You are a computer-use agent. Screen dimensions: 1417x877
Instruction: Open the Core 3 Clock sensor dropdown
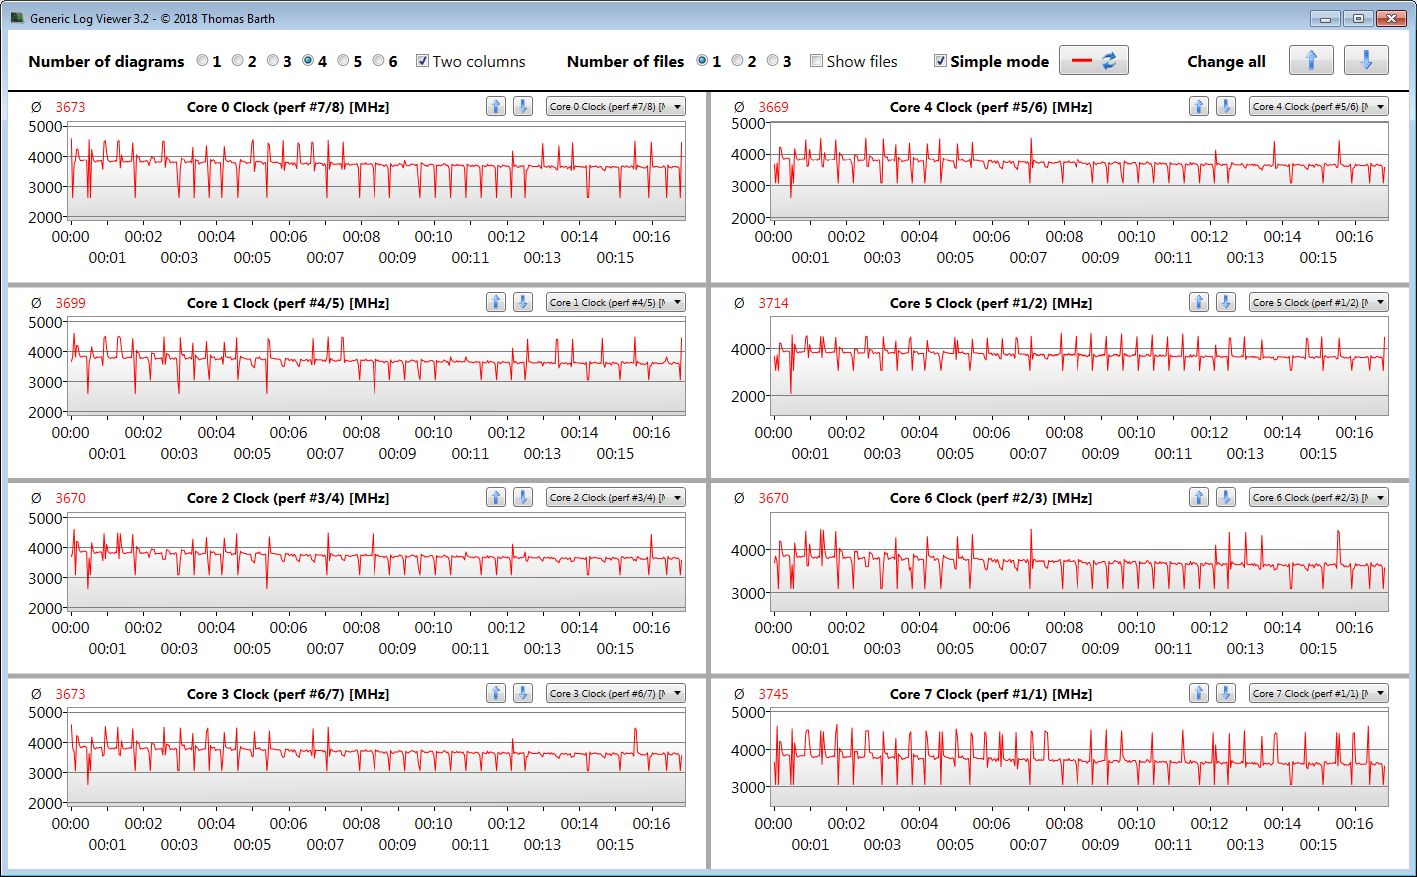click(x=616, y=693)
